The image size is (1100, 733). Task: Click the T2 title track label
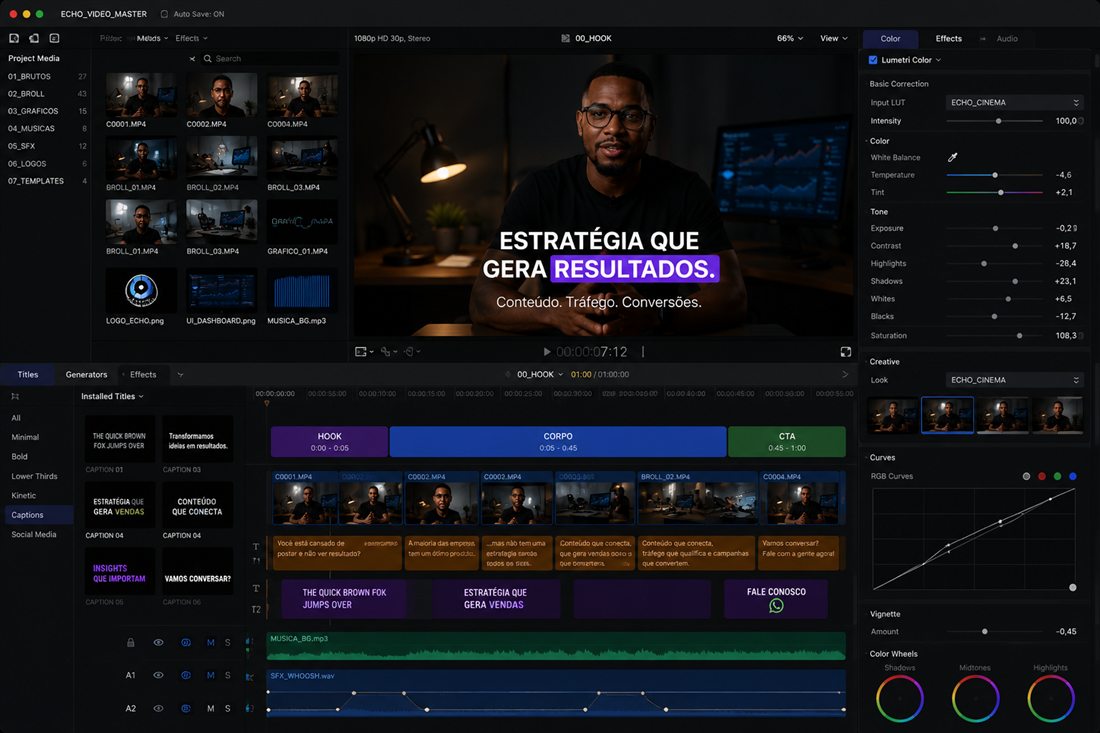(256, 610)
